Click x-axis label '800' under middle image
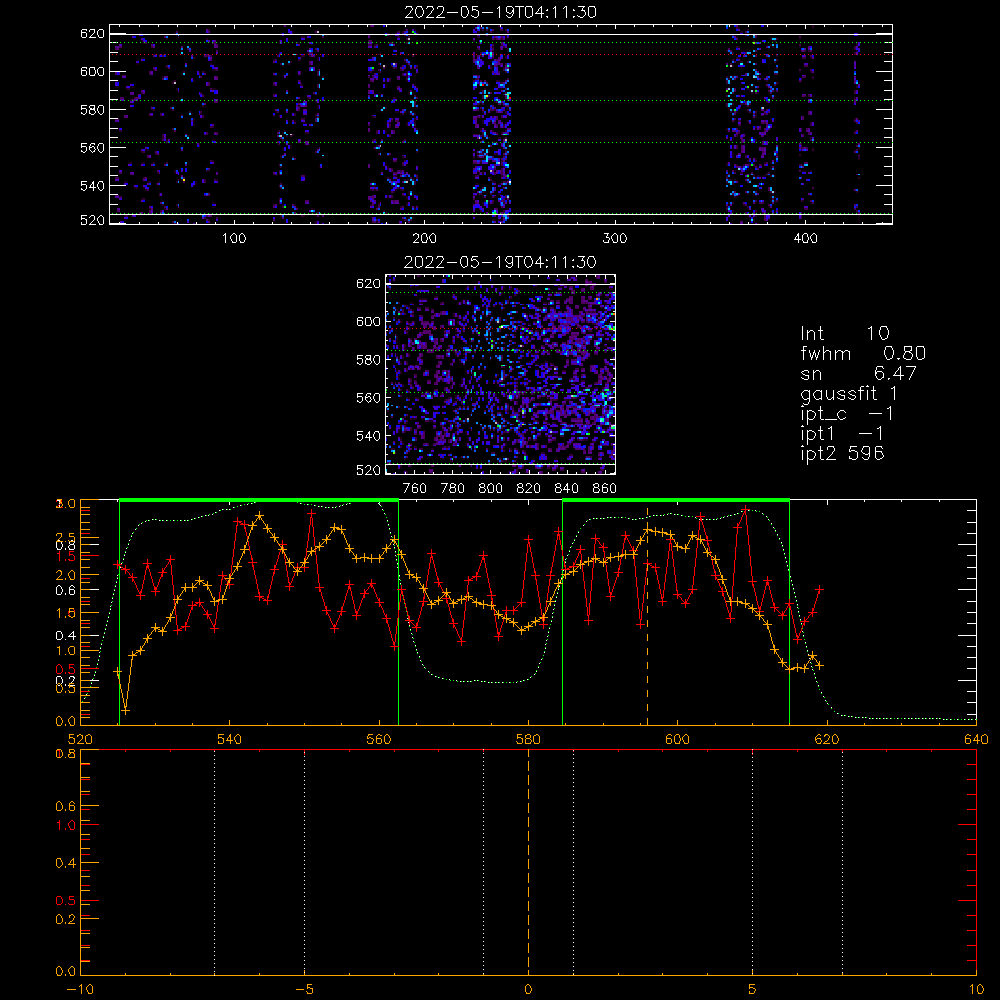 [490, 489]
